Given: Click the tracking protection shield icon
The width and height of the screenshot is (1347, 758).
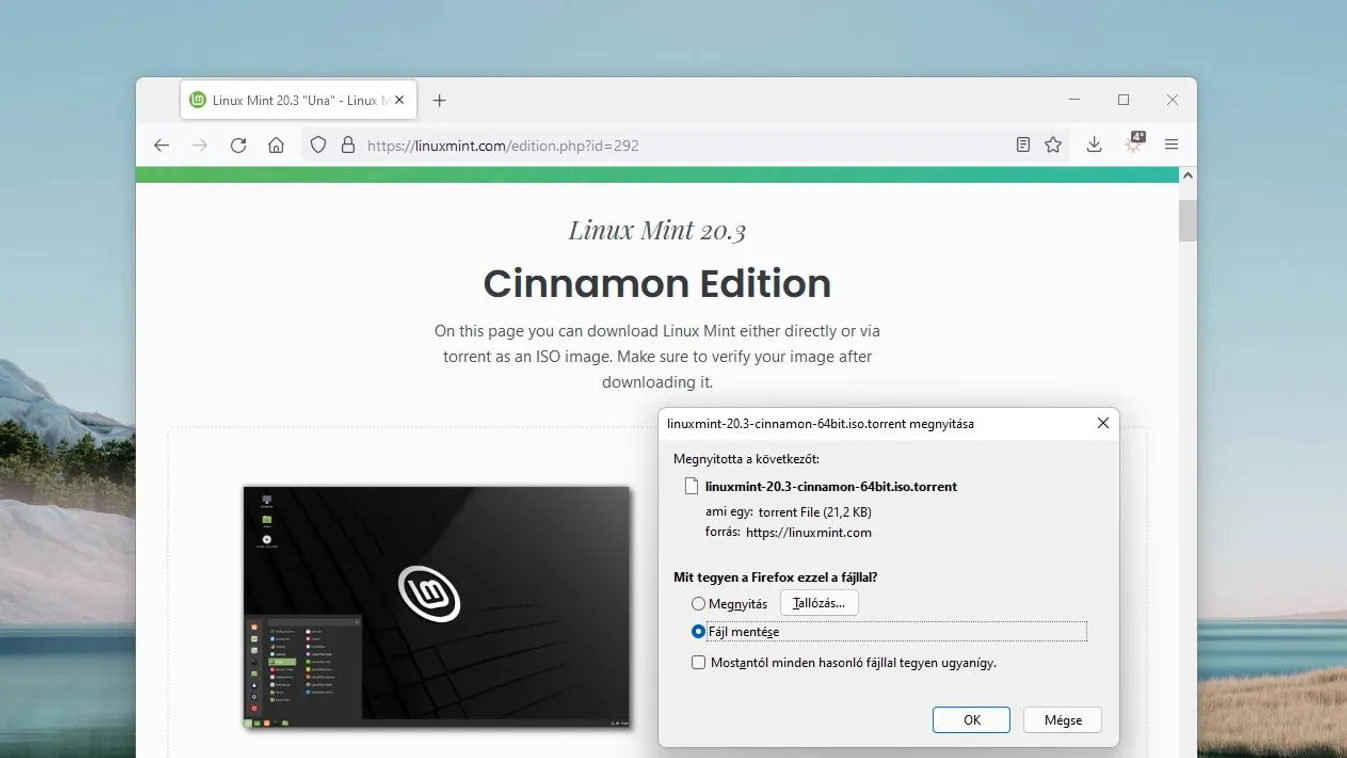Looking at the screenshot, I should (x=318, y=145).
